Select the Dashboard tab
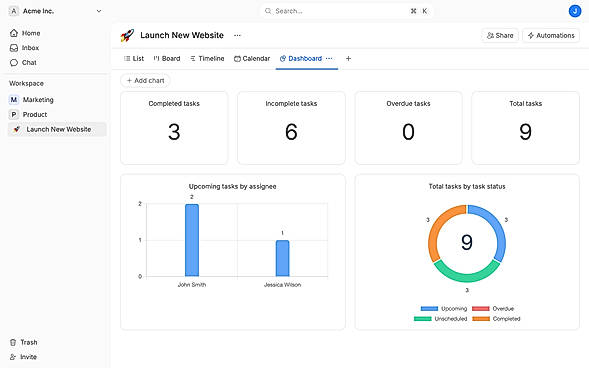This screenshot has width=589, height=368. click(x=301, y=59)
